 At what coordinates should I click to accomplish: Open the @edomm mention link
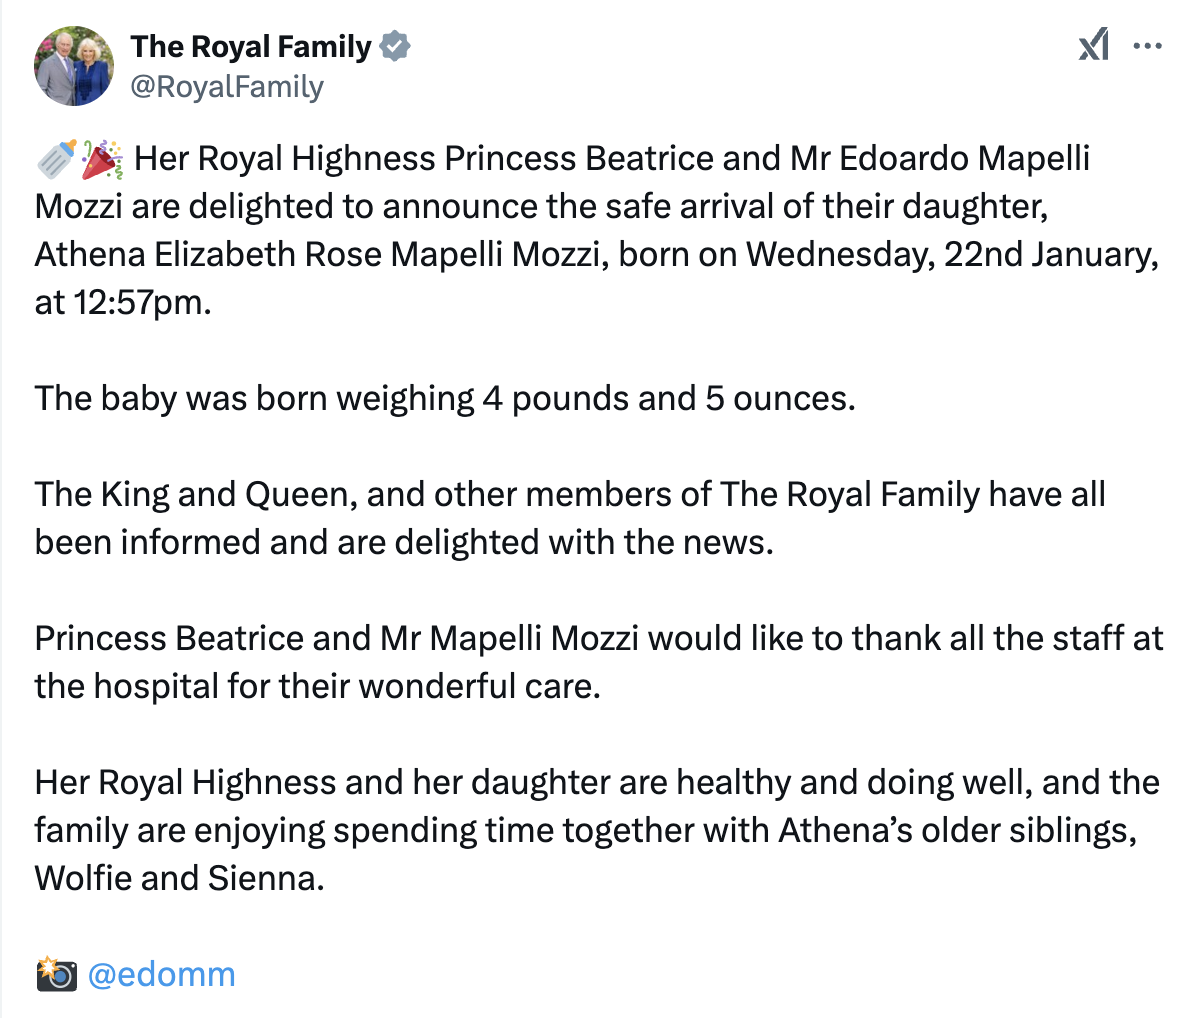(161, 974)
